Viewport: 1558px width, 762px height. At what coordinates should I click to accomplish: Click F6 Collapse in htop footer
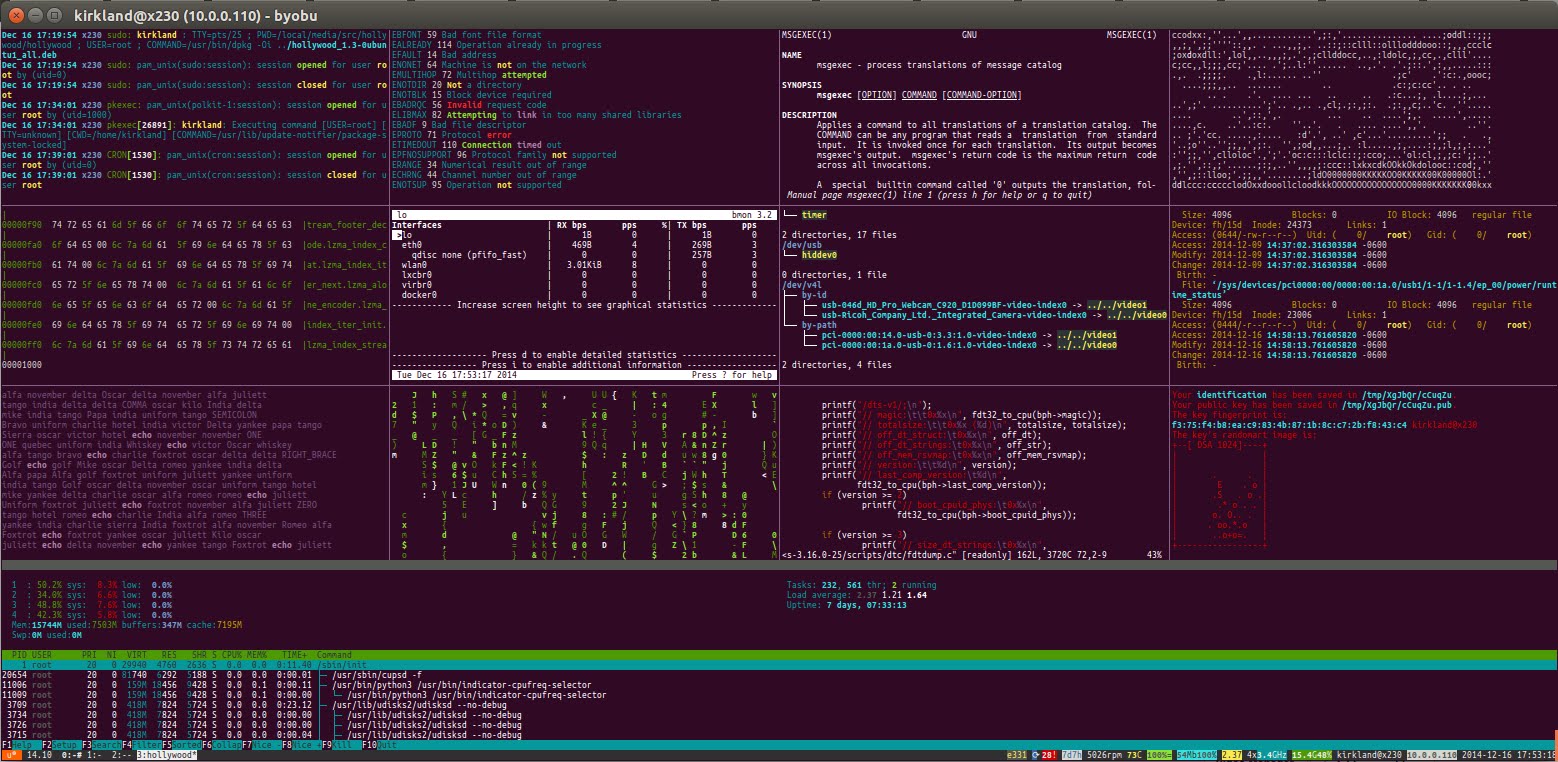tap(221, 744)
